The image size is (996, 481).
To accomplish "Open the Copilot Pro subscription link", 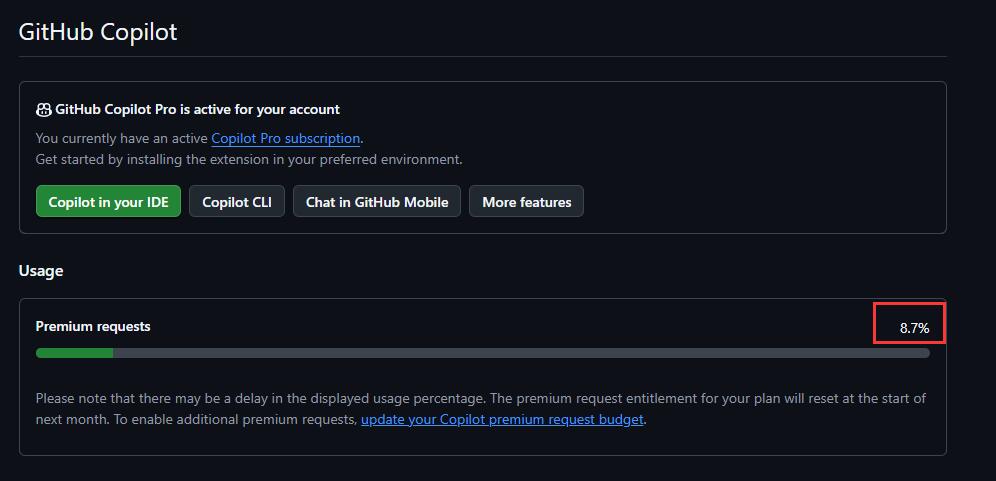I will (x=286, y=138).
